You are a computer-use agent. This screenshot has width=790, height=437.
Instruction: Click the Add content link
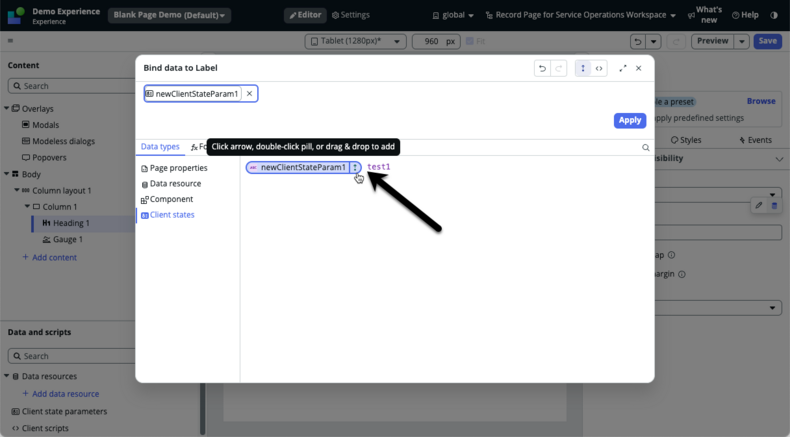click(x=49, y=258)
